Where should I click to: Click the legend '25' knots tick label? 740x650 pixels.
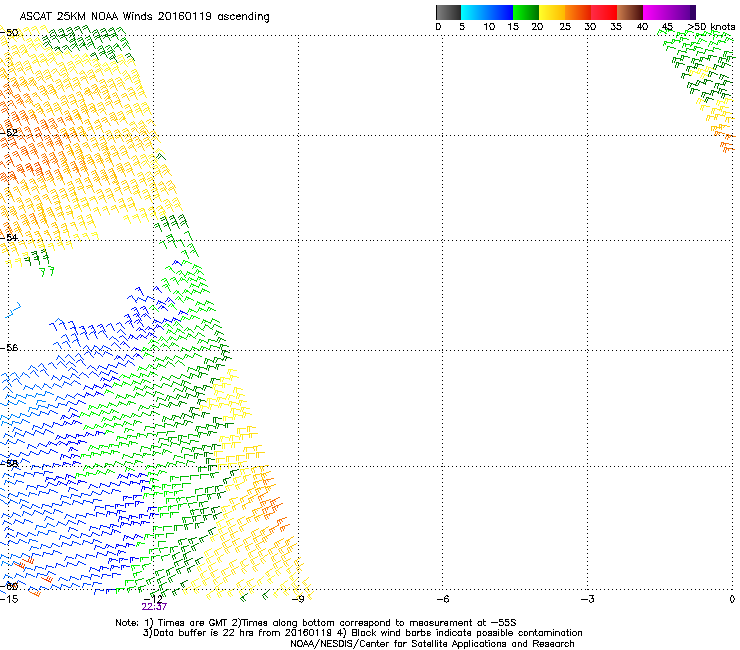565,27
